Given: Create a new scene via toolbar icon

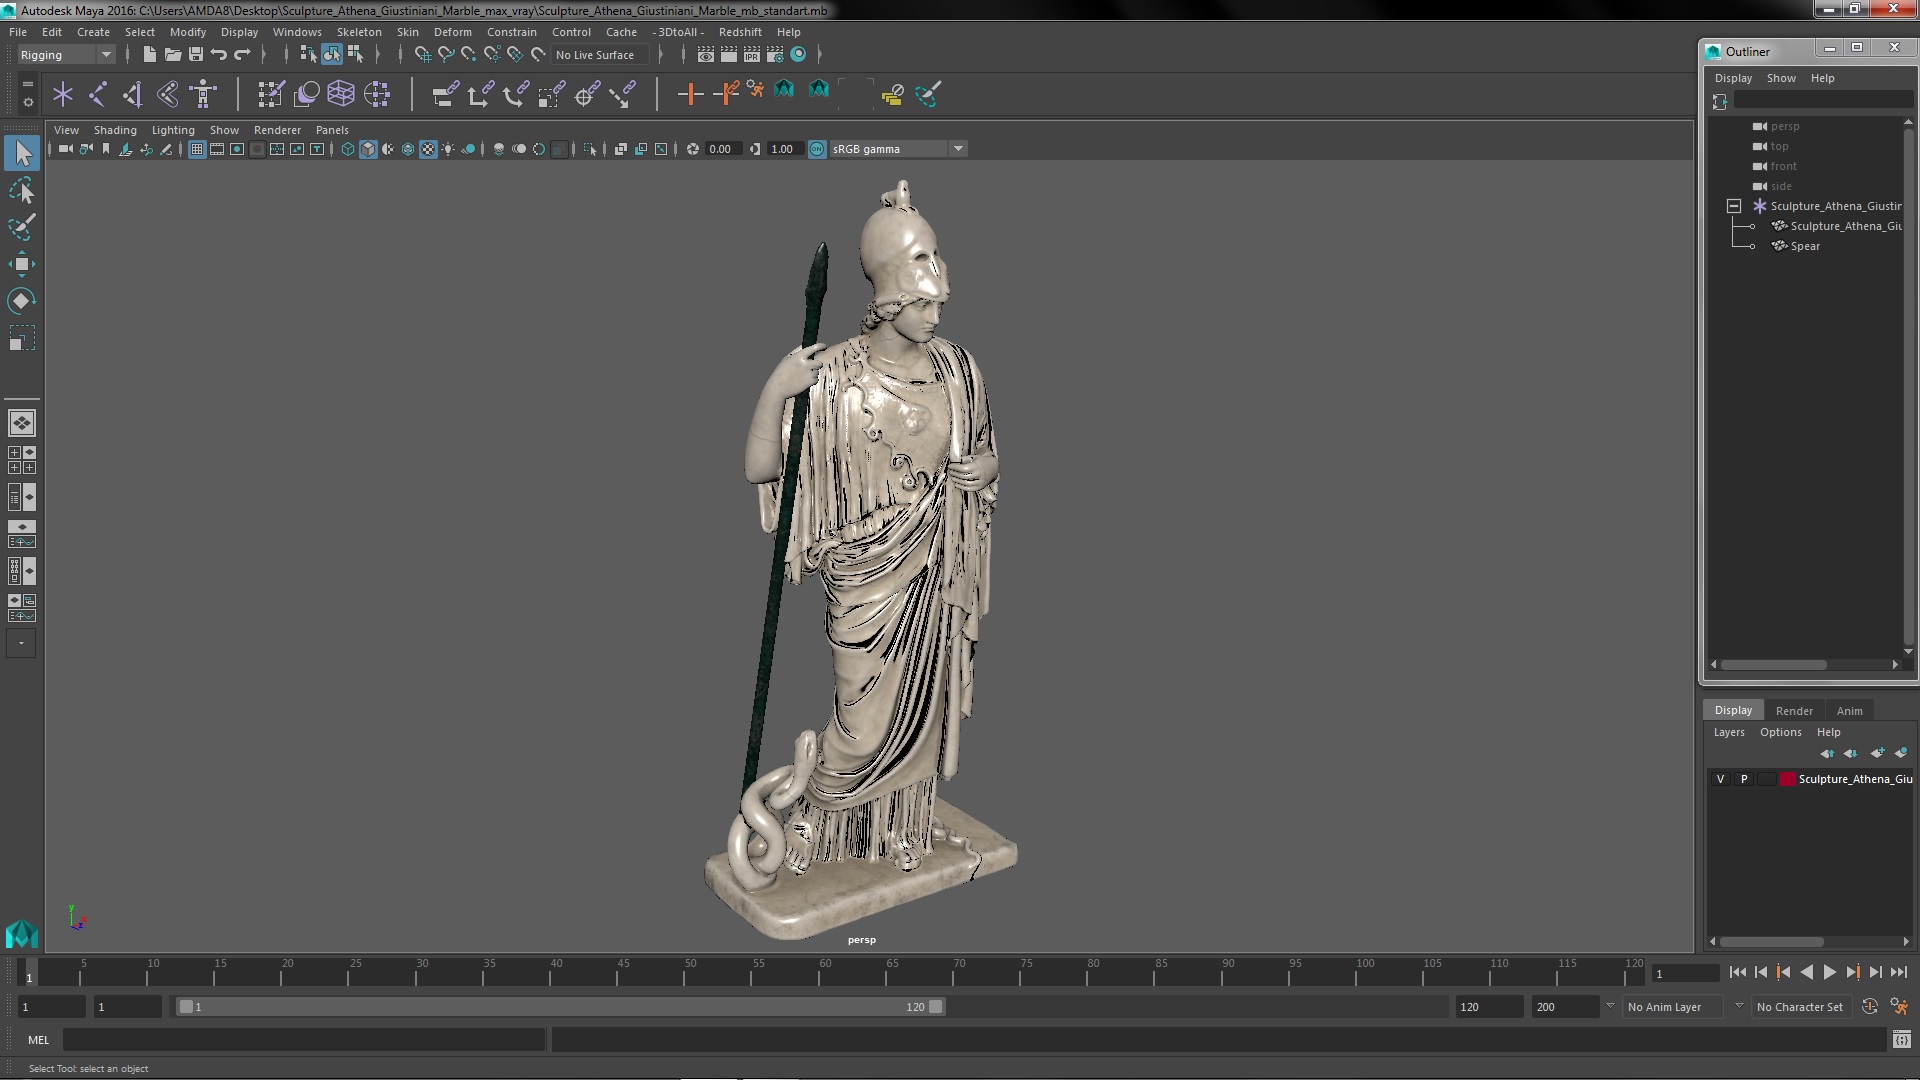Looking at the screenshot, I should (149, 55).
